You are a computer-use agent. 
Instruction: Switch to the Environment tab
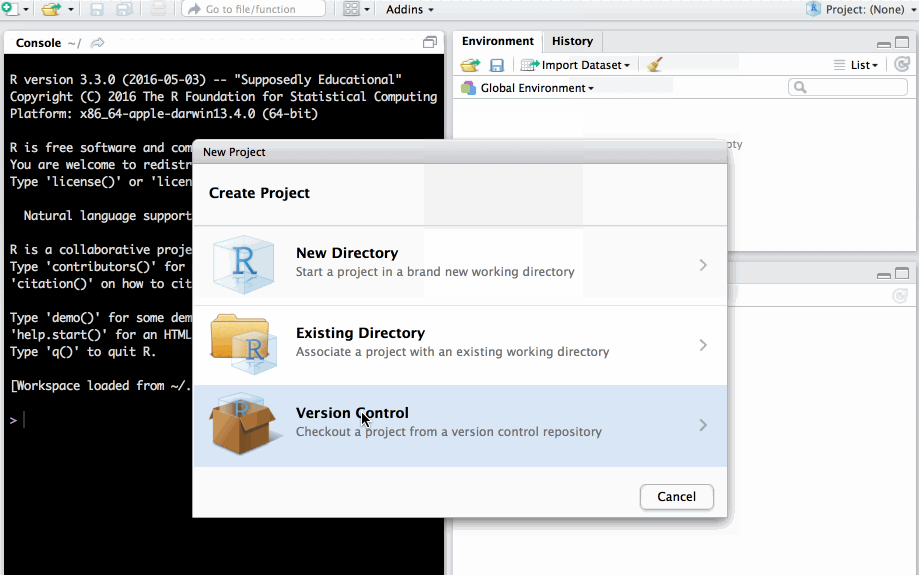[x=498, y=41]
